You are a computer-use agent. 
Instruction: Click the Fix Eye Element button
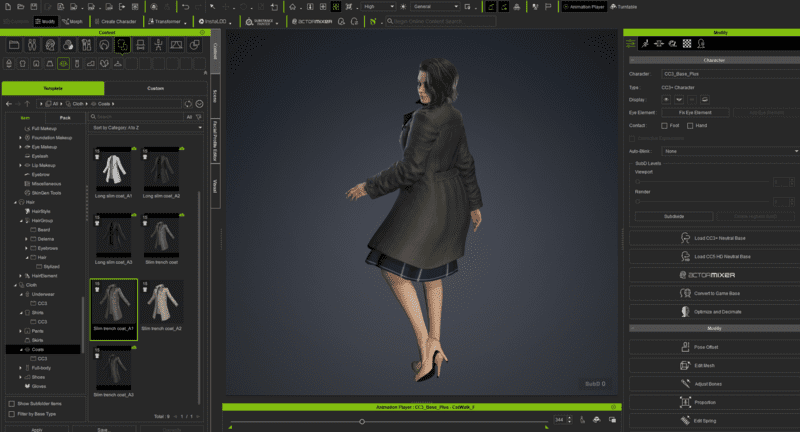tap(694, 113)
